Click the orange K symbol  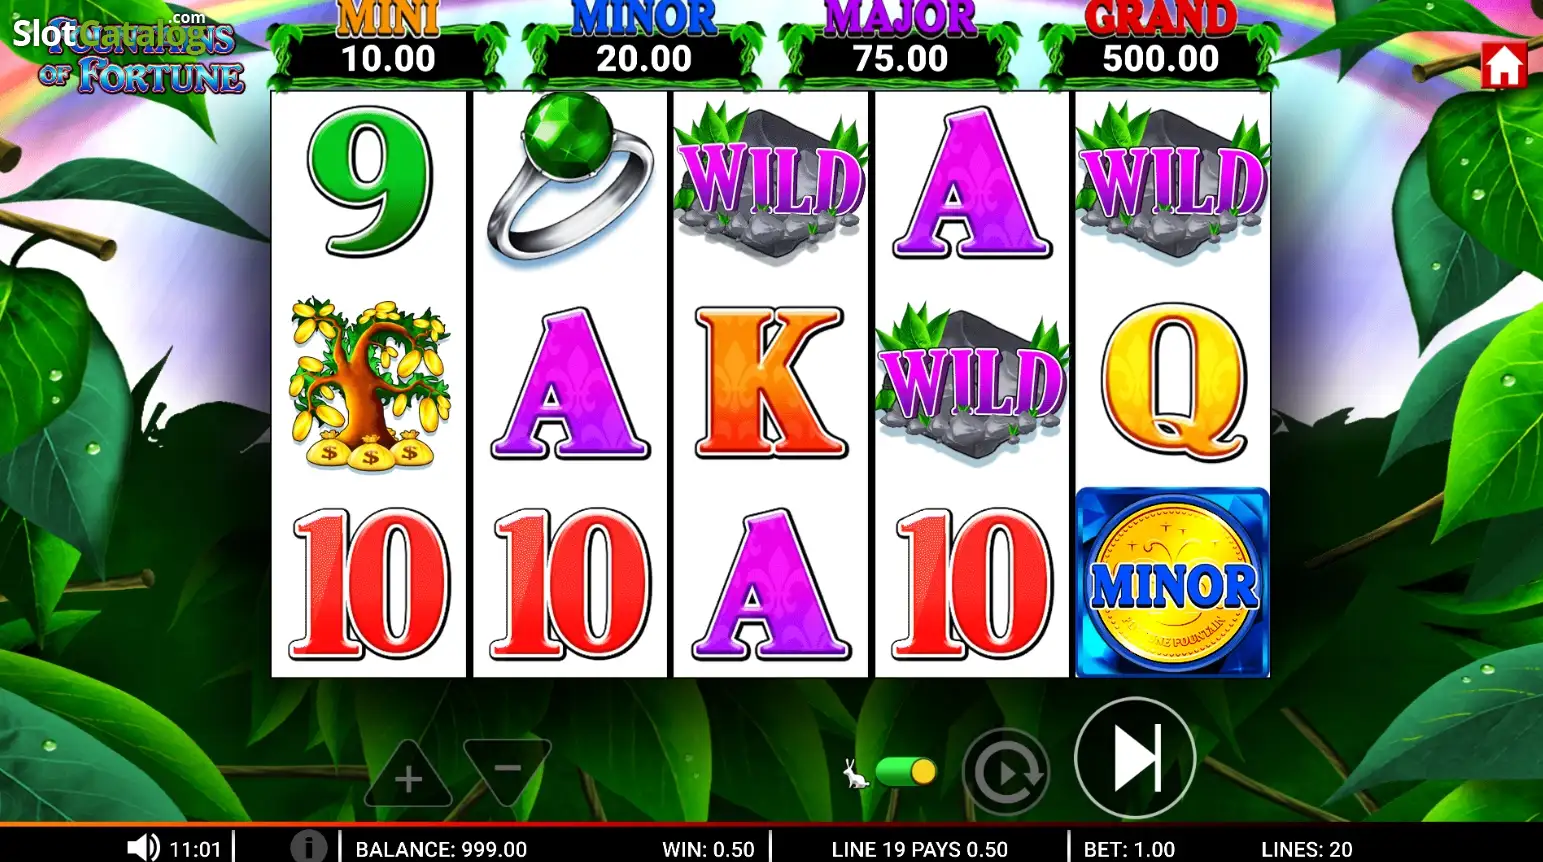(770, 383)
